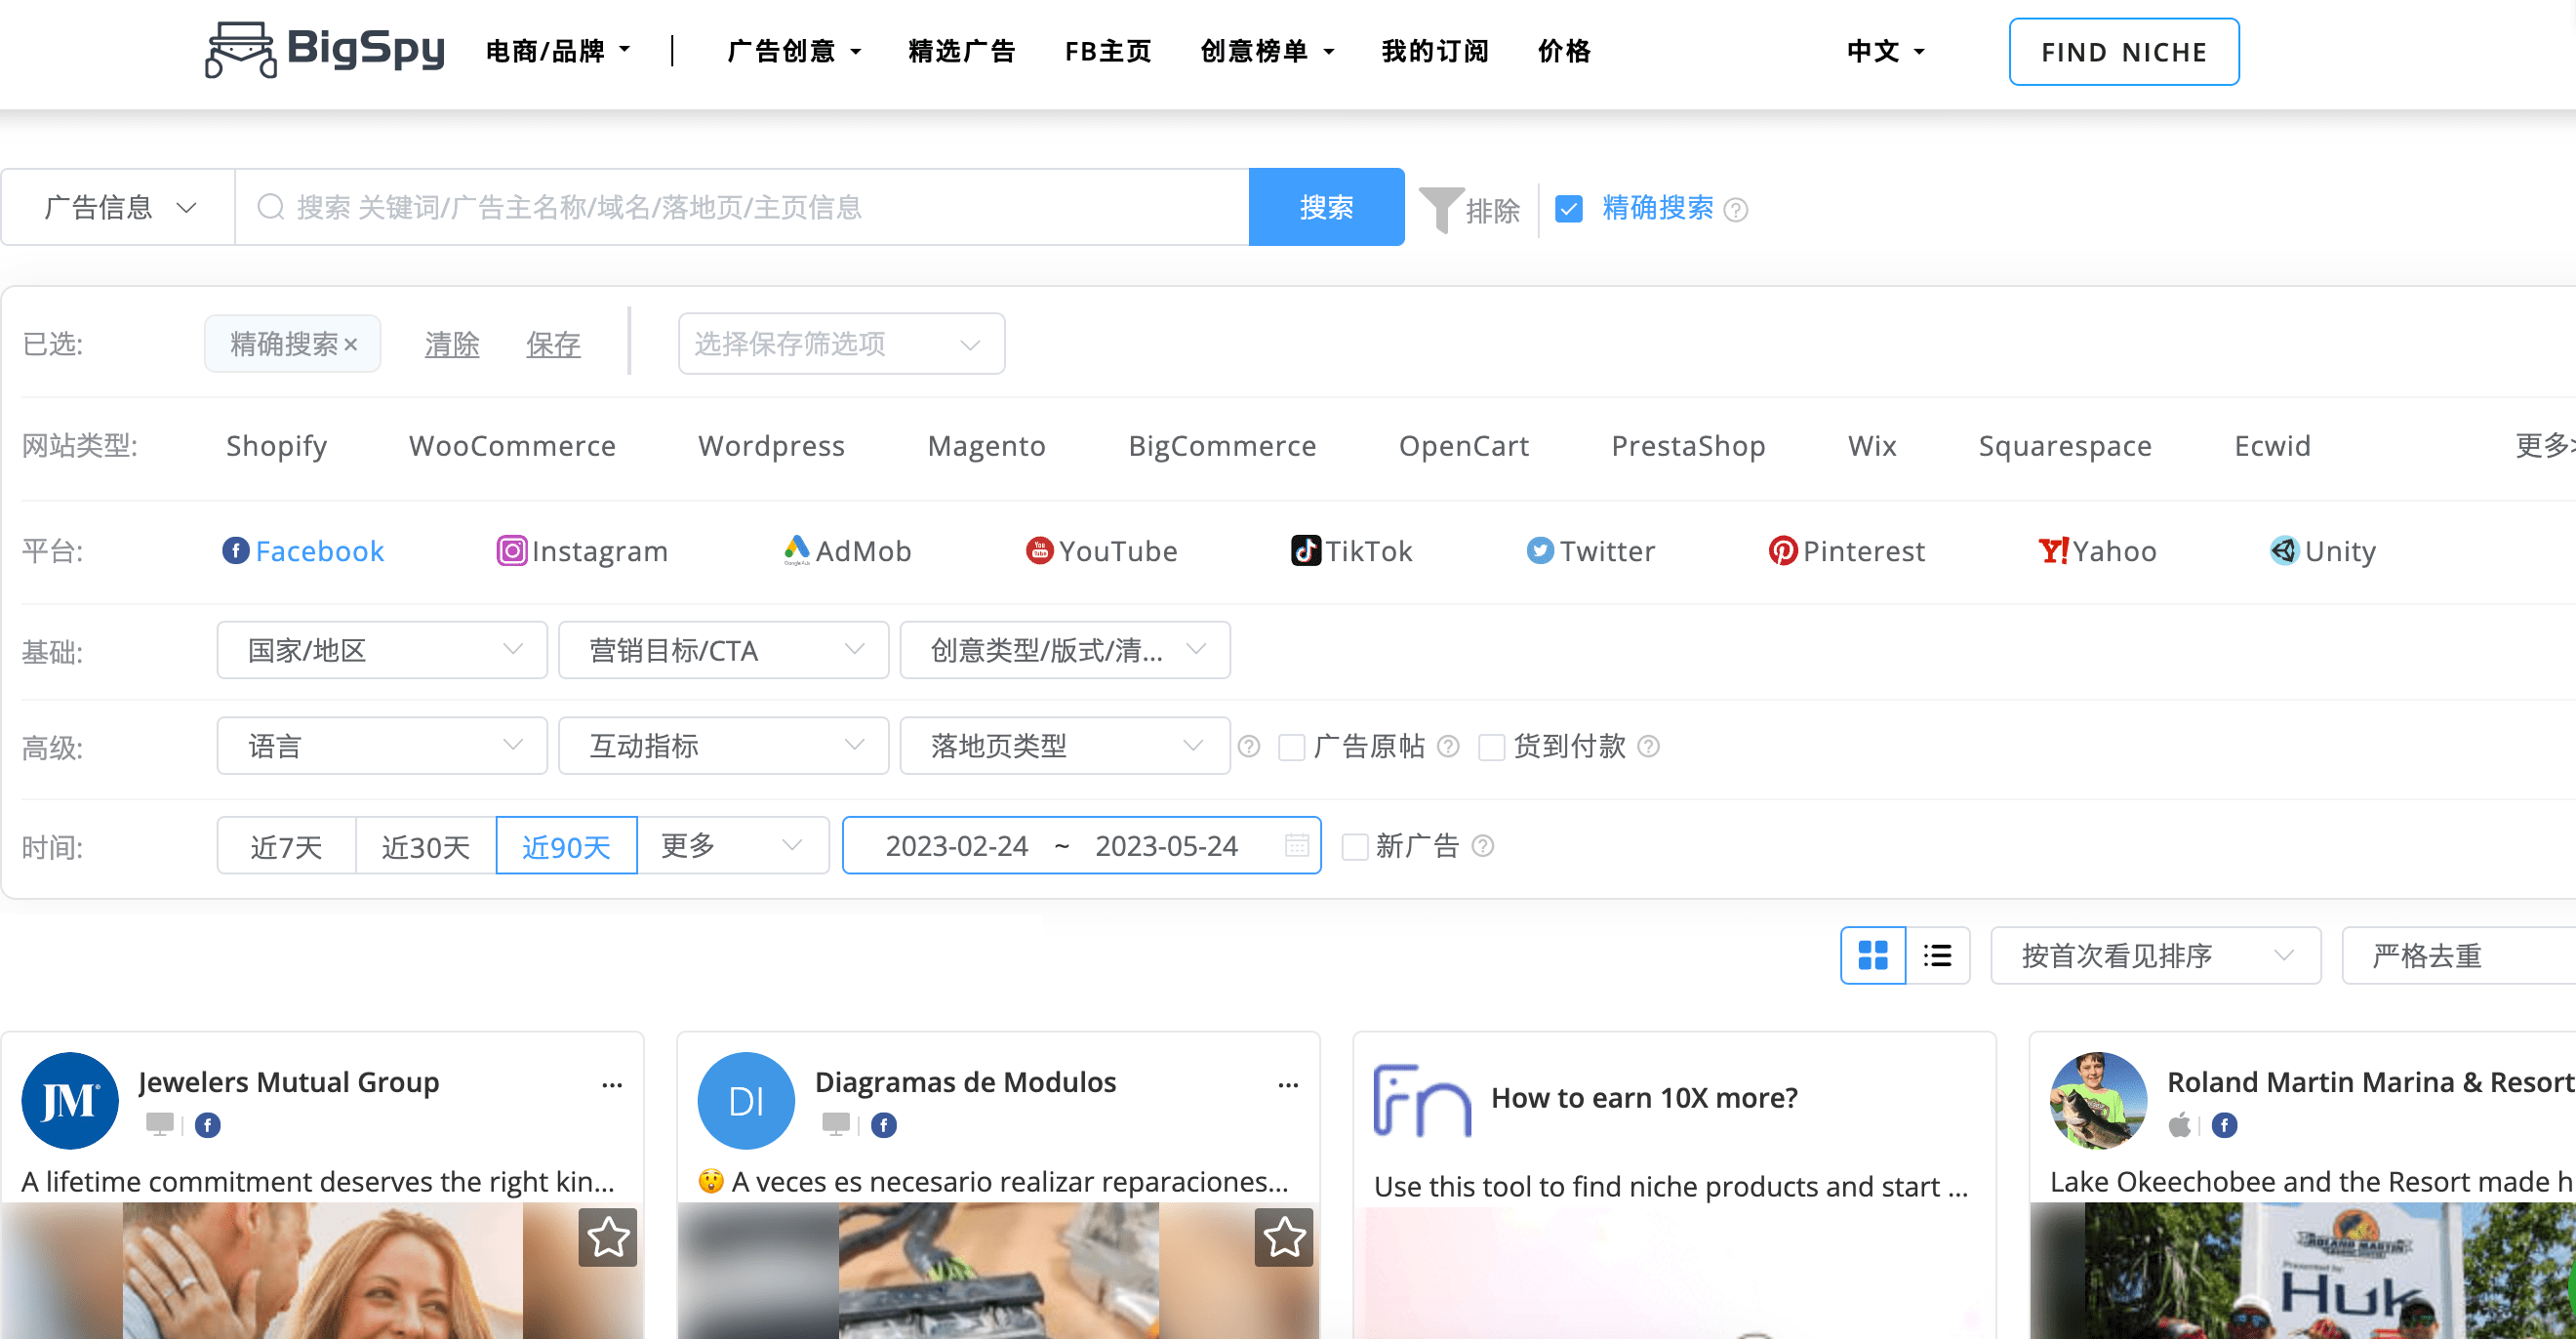Viewport: 2576px width, 1339px height.
Task: Click the date range input field
Action: 1081,846
